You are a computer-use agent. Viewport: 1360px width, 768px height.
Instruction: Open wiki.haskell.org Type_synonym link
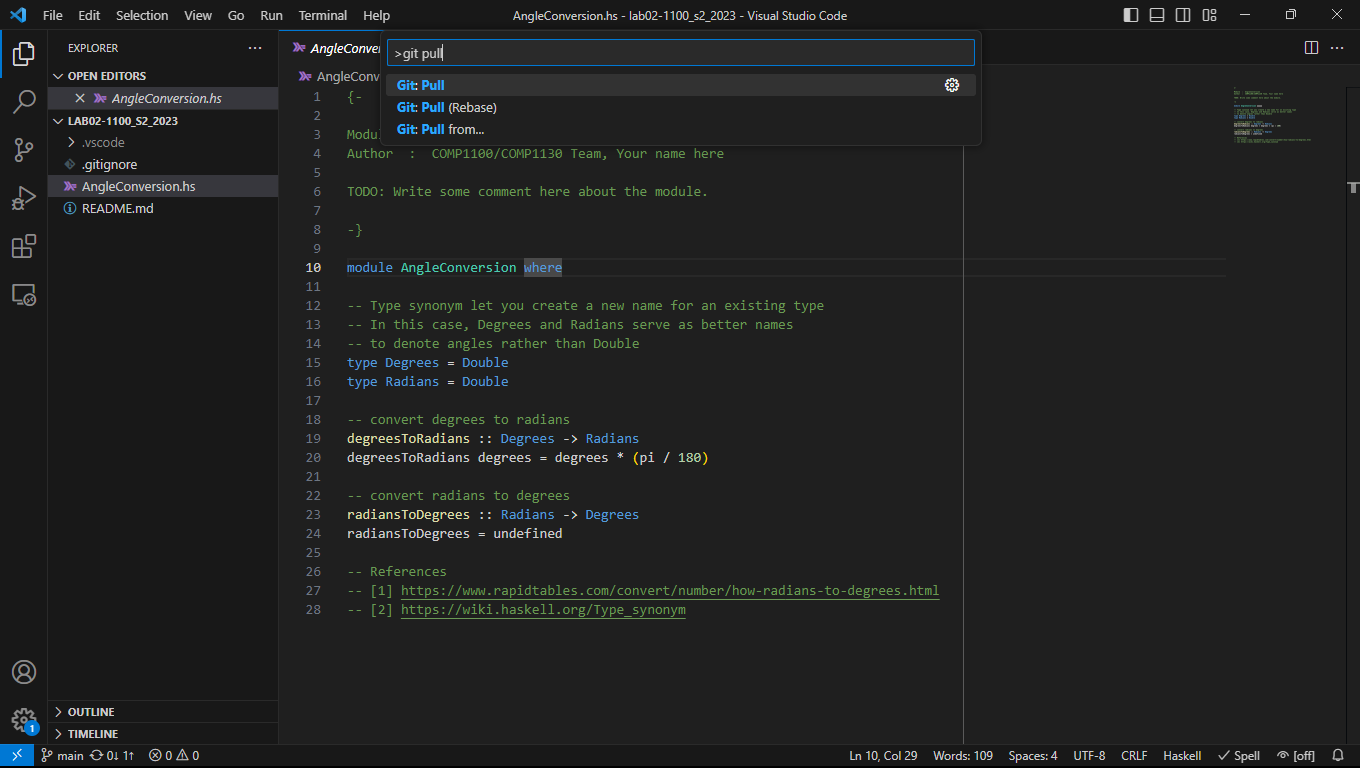click(x=543, y=610)
